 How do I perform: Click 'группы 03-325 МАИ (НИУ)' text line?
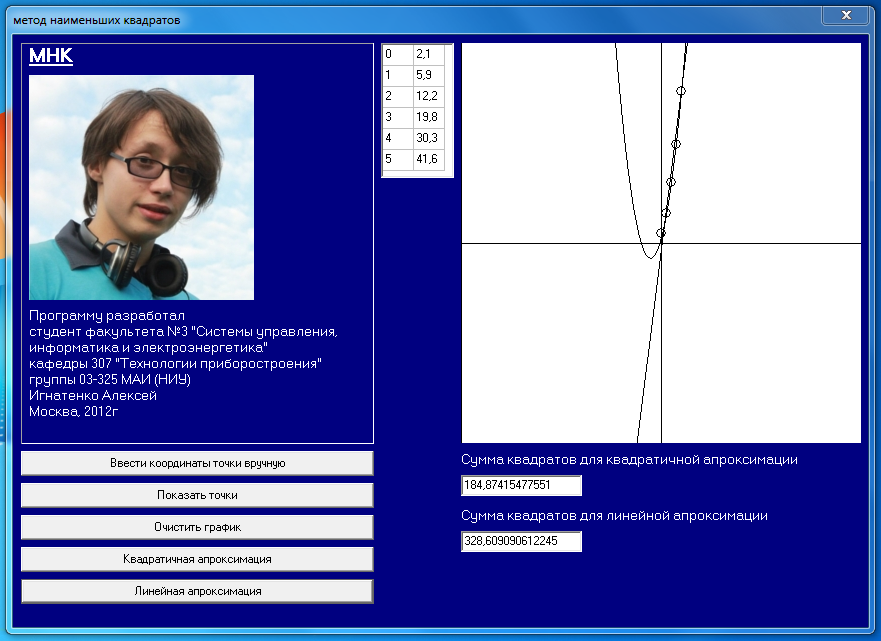tap(110, 380)
